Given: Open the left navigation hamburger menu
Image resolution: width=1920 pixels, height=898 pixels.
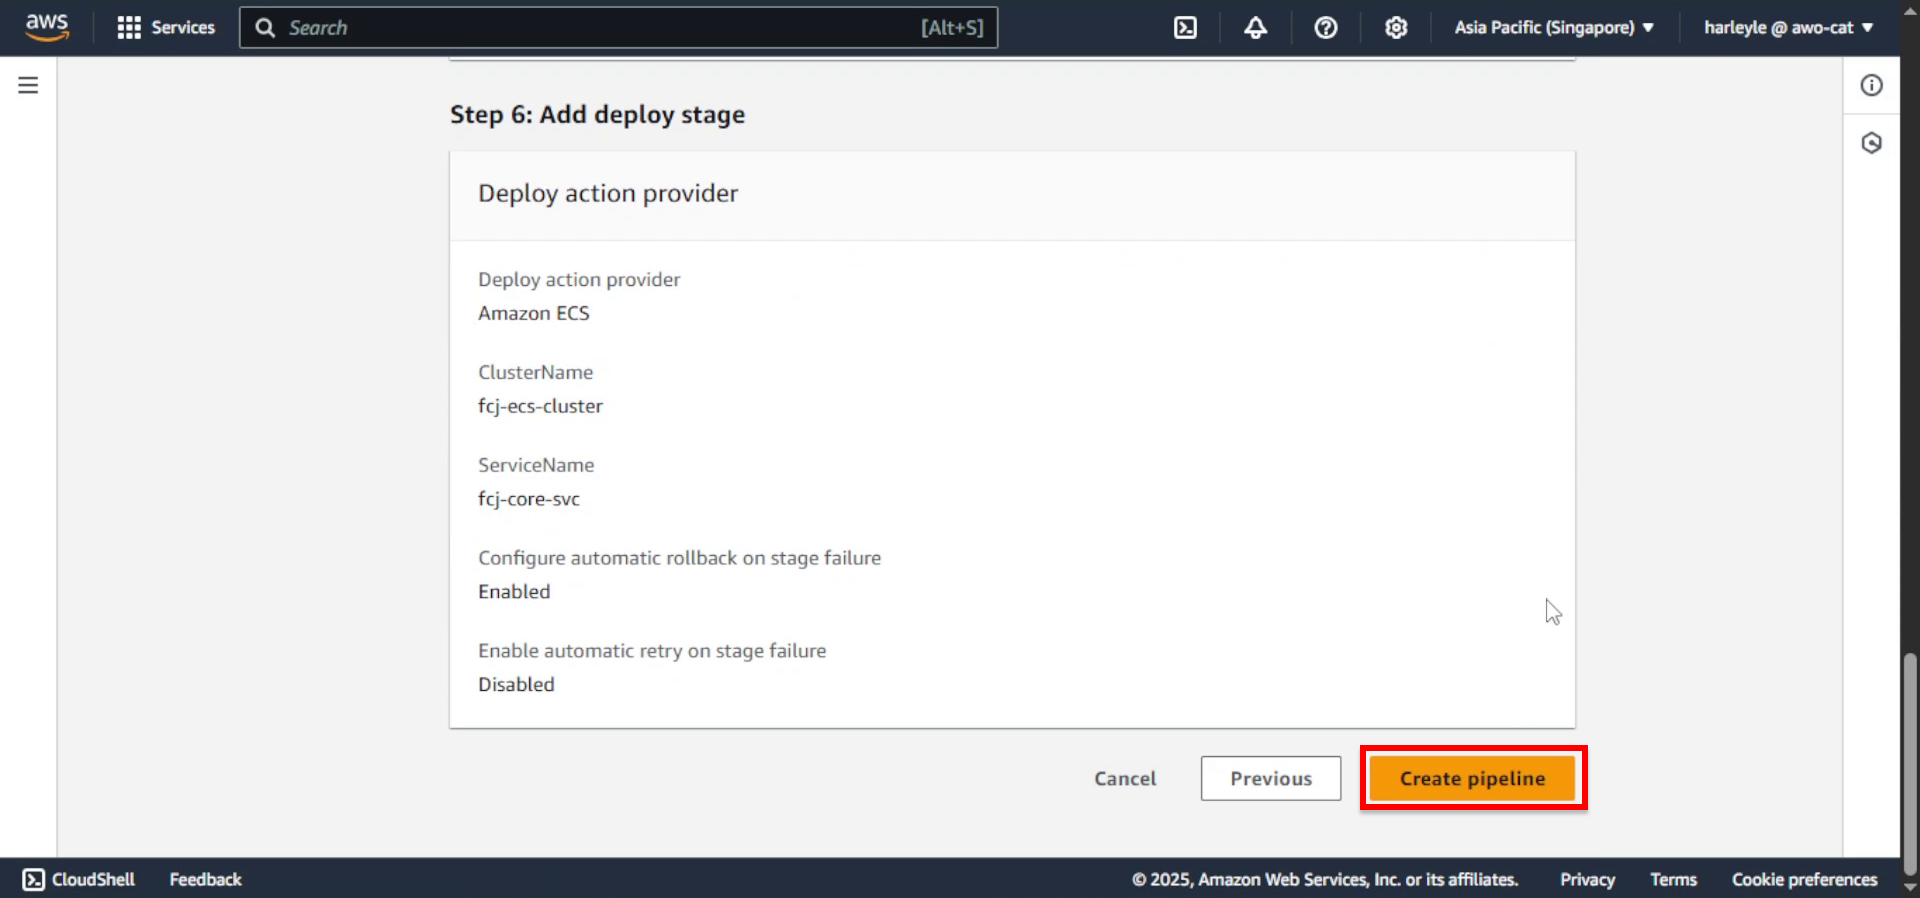Looking at the screenshot, I should [28, 85].
